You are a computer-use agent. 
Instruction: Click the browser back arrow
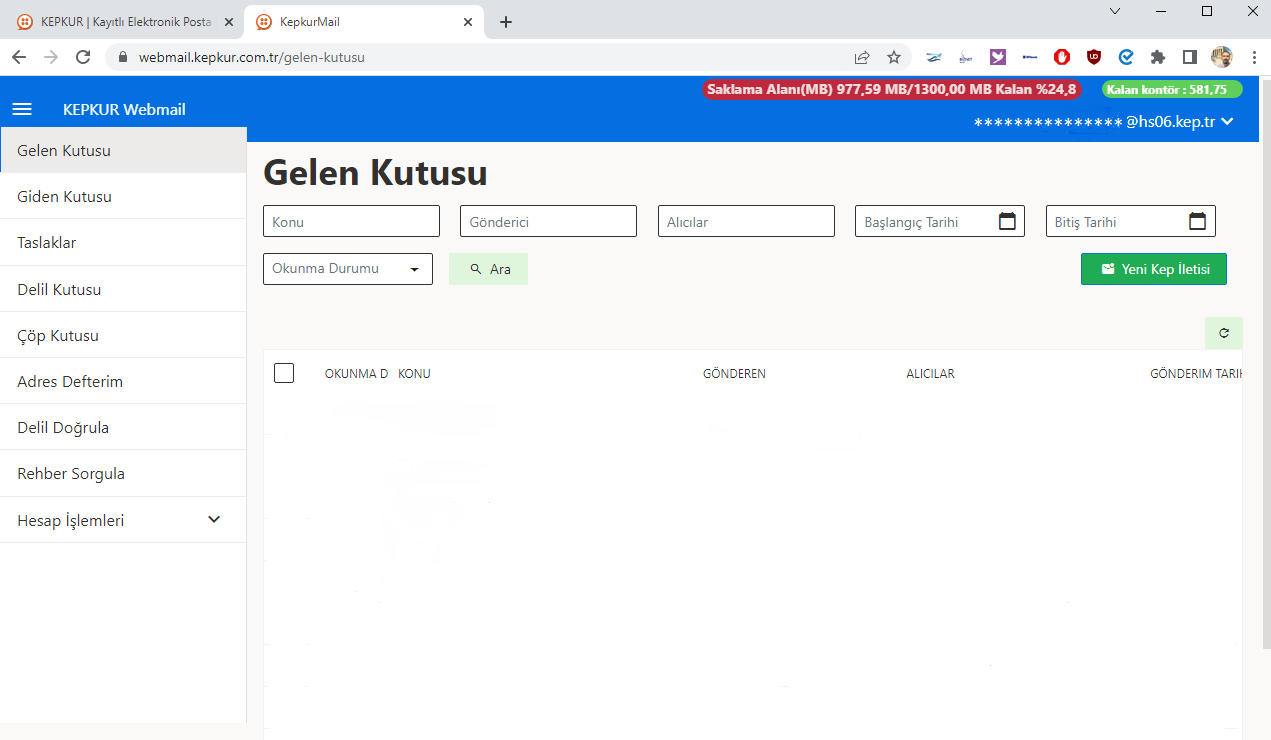point(19,57)
